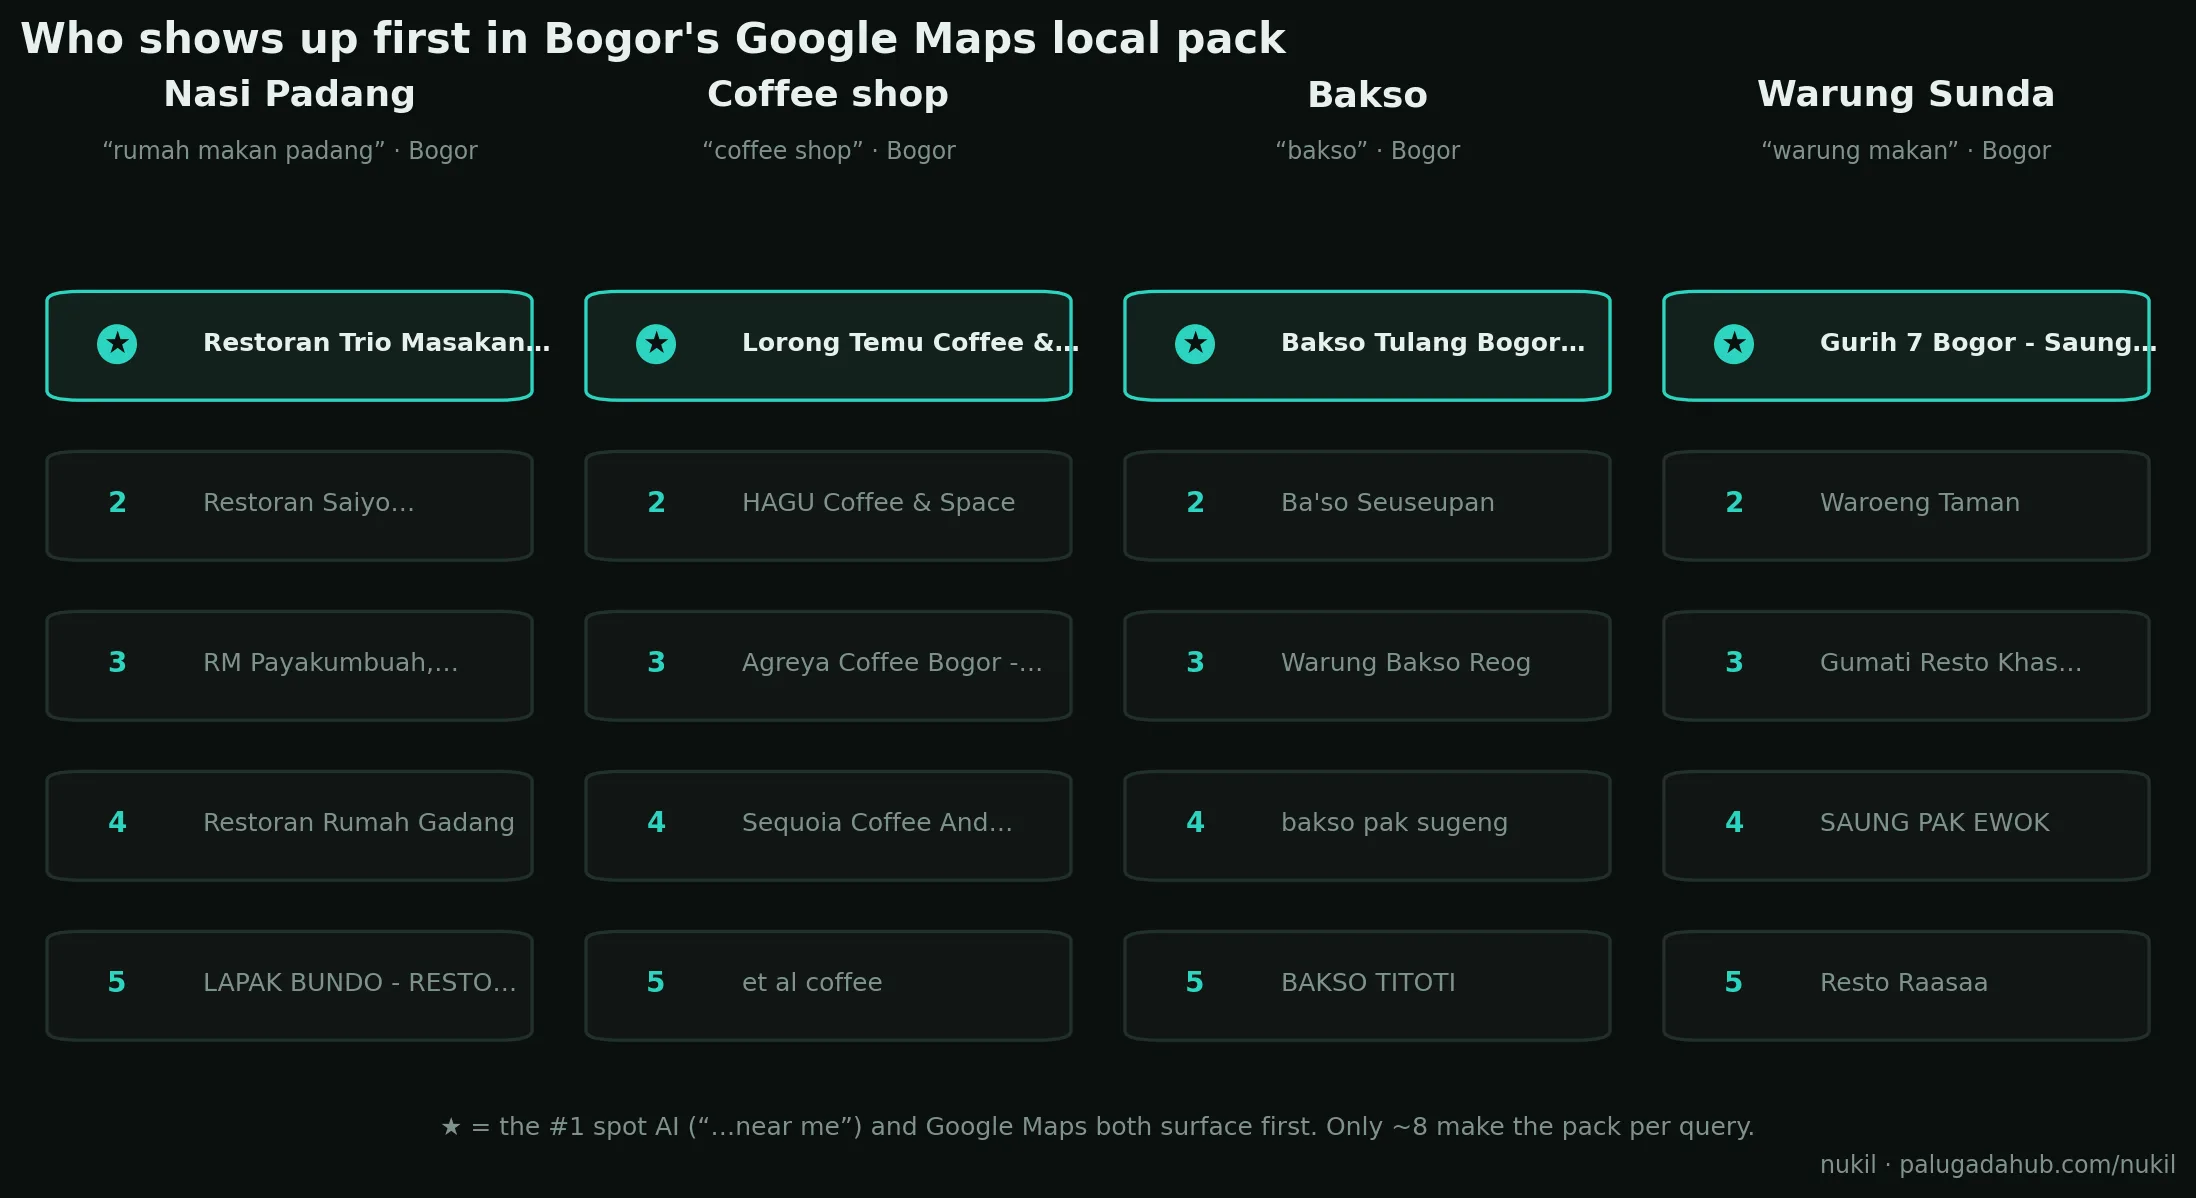
Task: Open the Restoran Saiyo entry
Action: click(x=289, y=506)
